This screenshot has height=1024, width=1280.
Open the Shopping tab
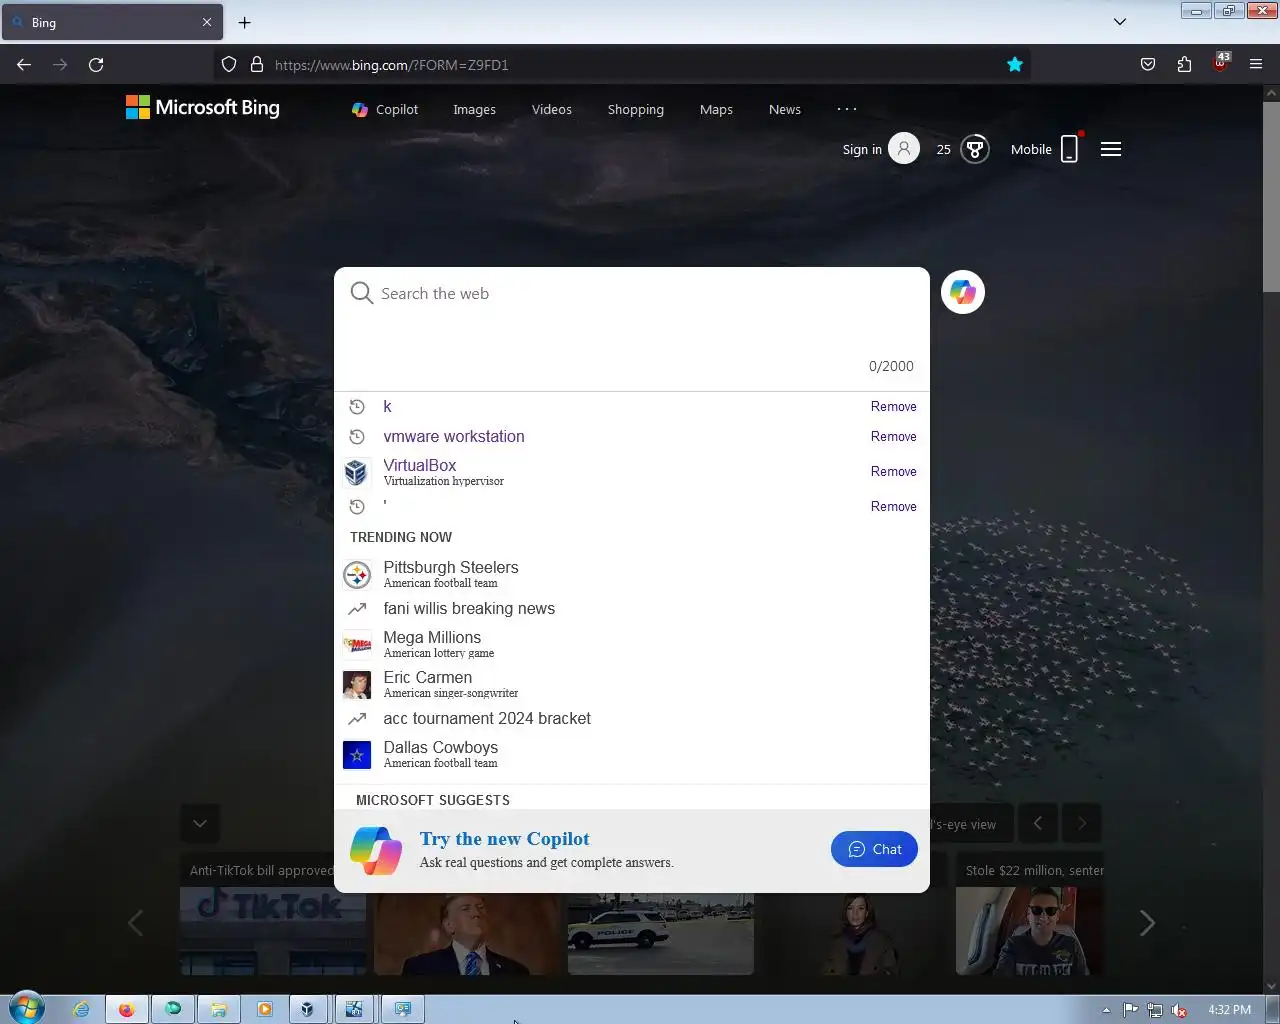(x=636, y=109)
